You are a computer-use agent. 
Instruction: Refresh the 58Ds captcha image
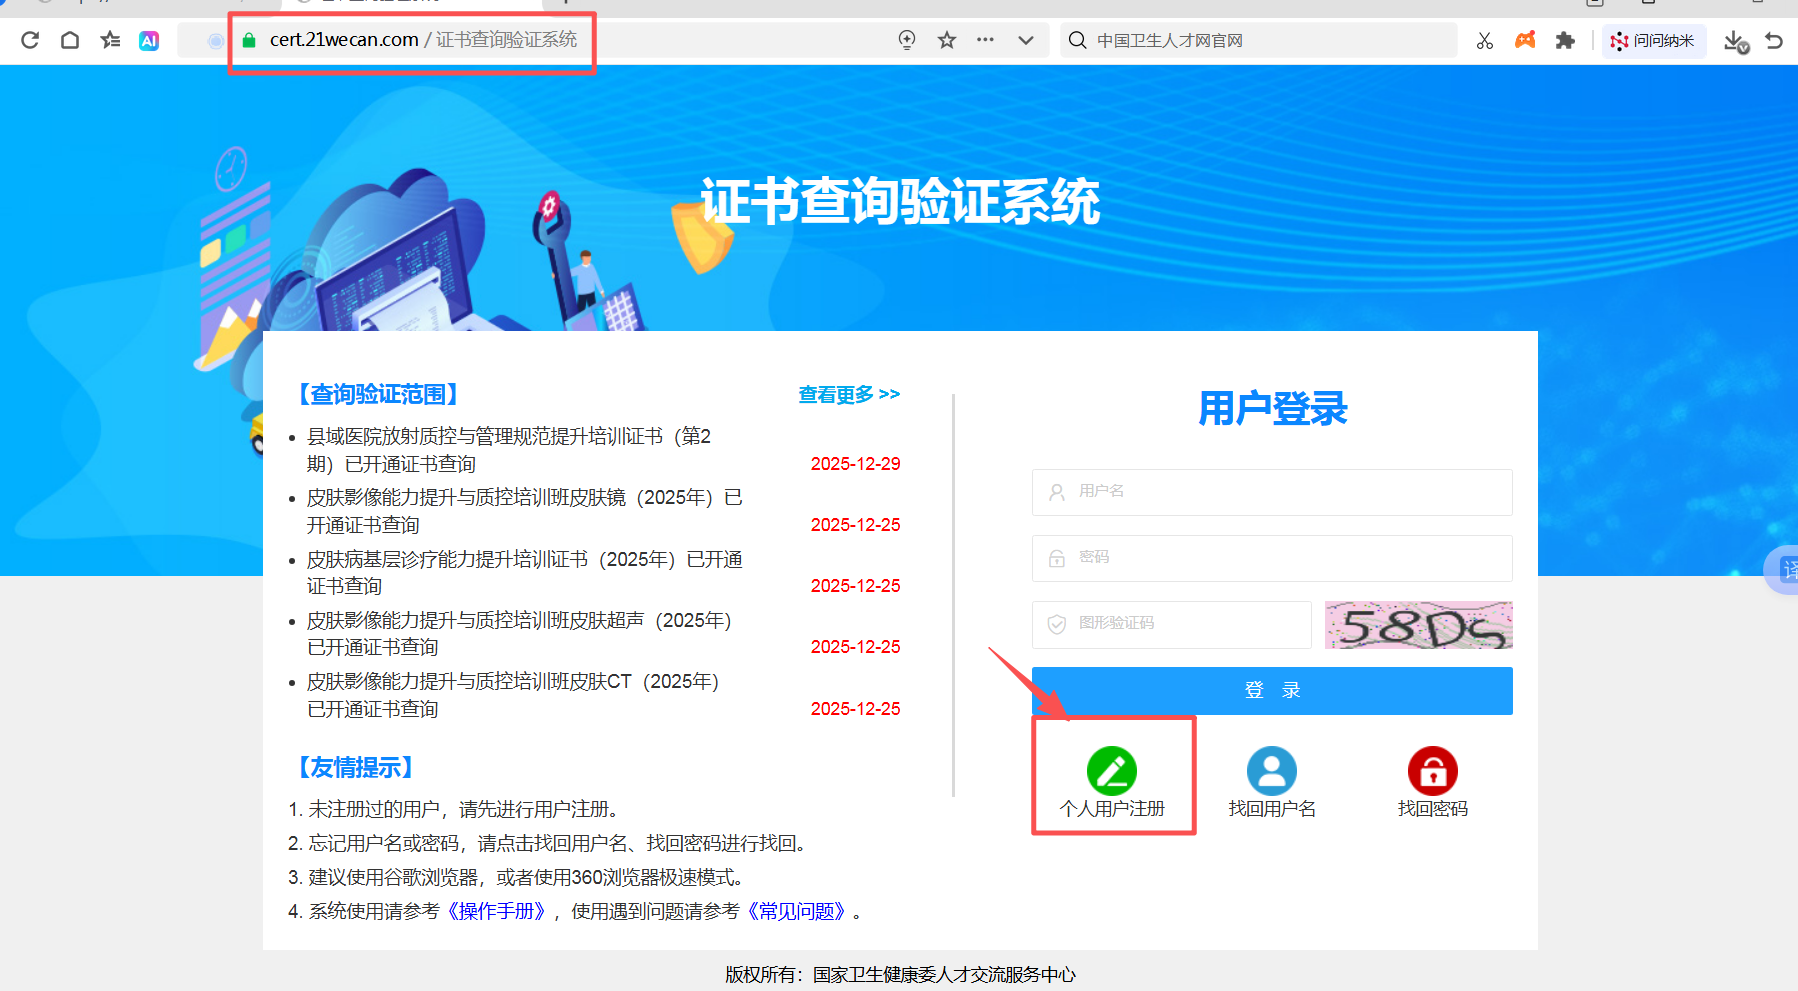(1418, 625)
